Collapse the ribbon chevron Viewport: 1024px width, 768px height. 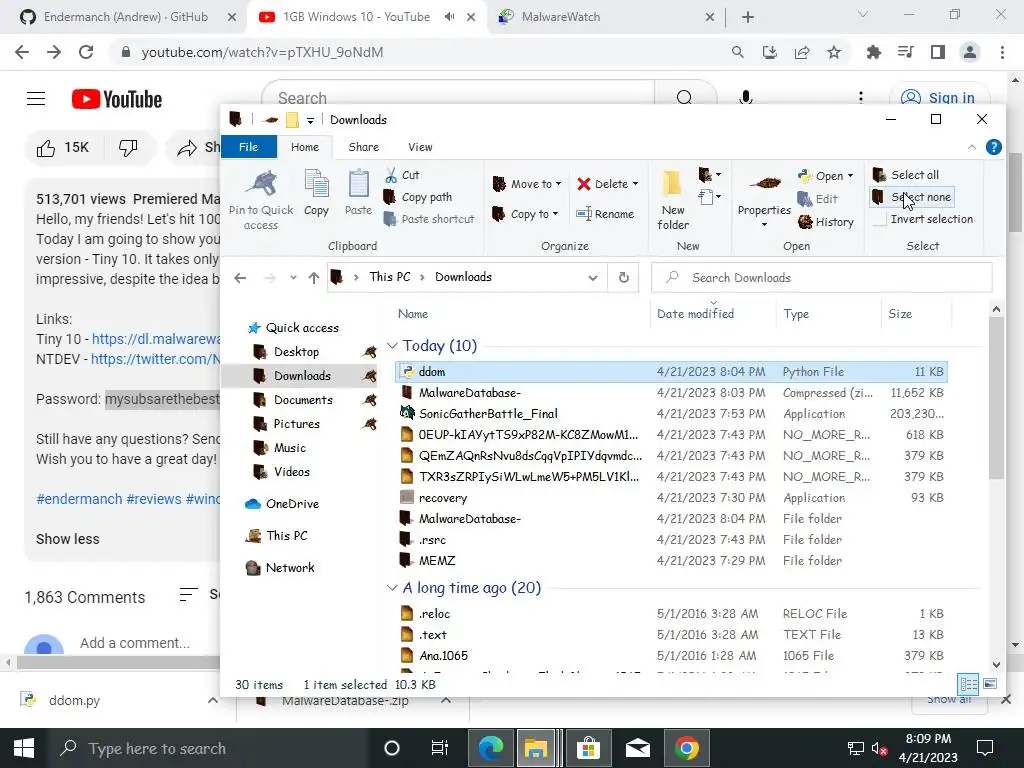tap(972, 147)
